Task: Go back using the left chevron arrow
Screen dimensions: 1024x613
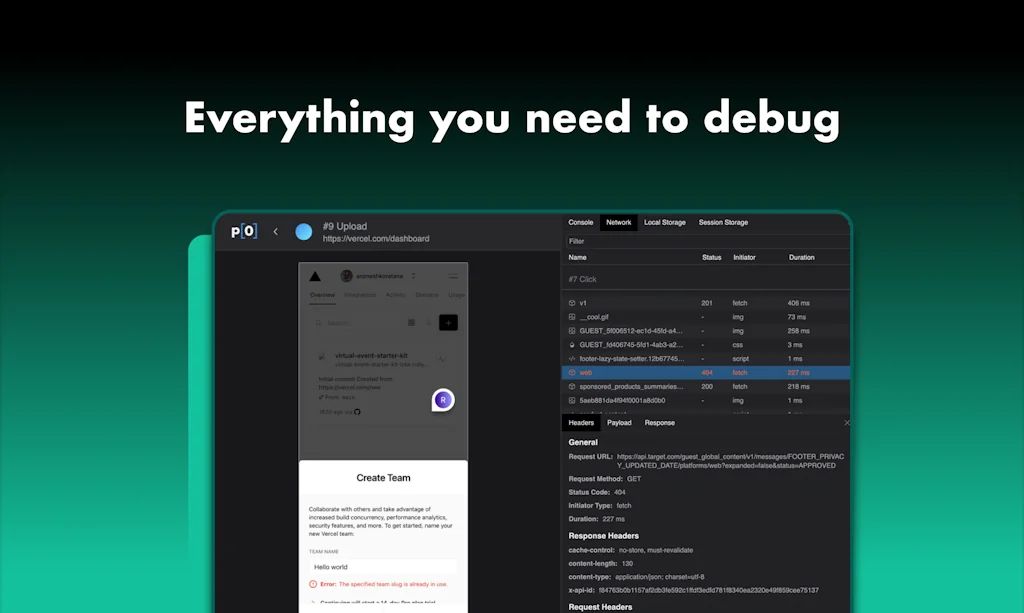Action: click(276, 232)
